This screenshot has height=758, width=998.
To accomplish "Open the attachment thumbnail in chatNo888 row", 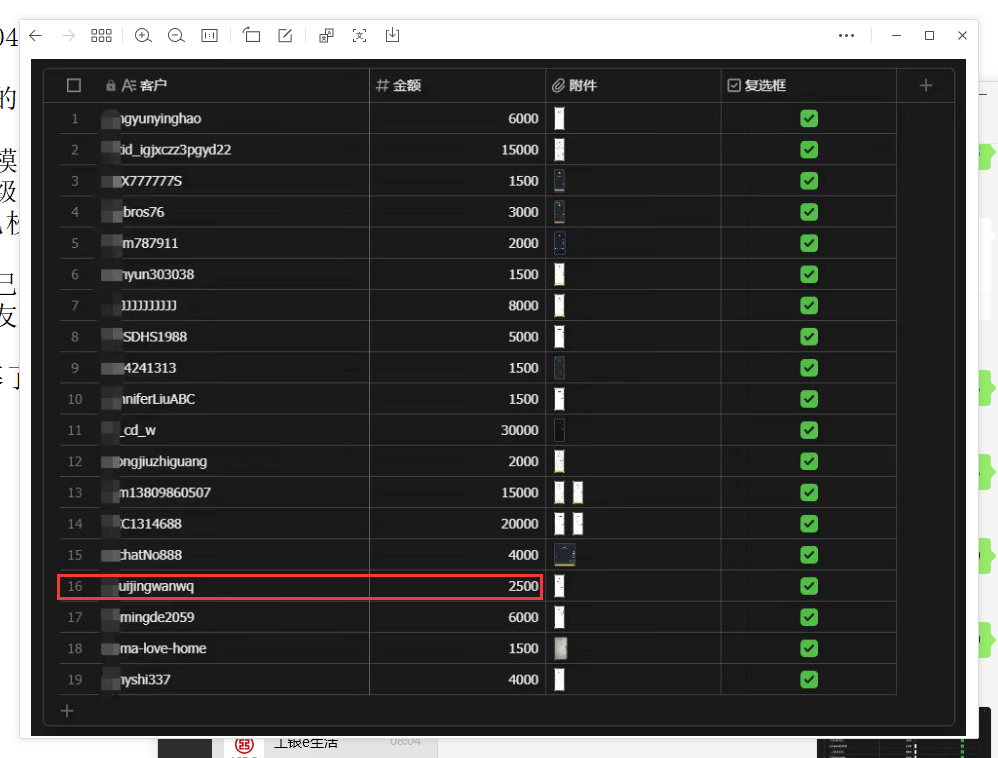I will [x=565, y=555].
